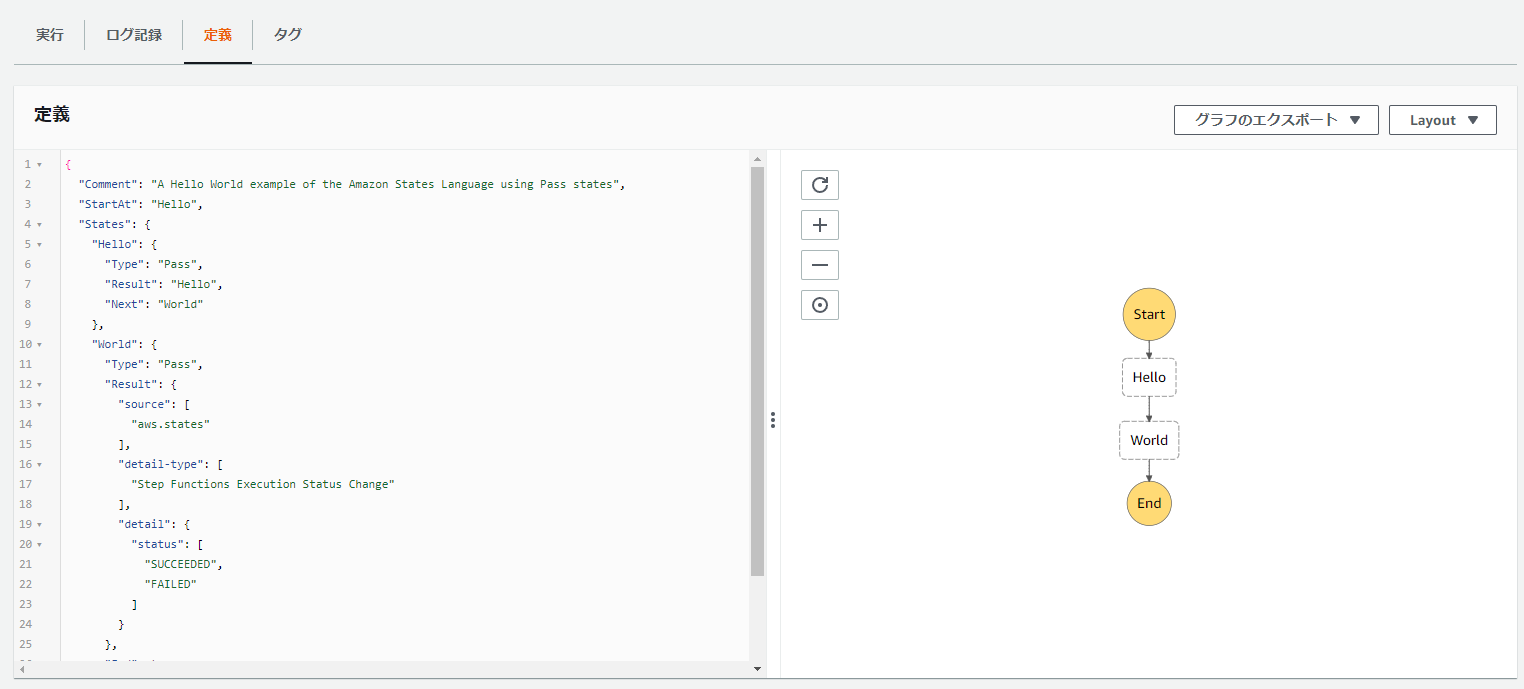Zoom out of the workflow graph

[x=819, y=264]
